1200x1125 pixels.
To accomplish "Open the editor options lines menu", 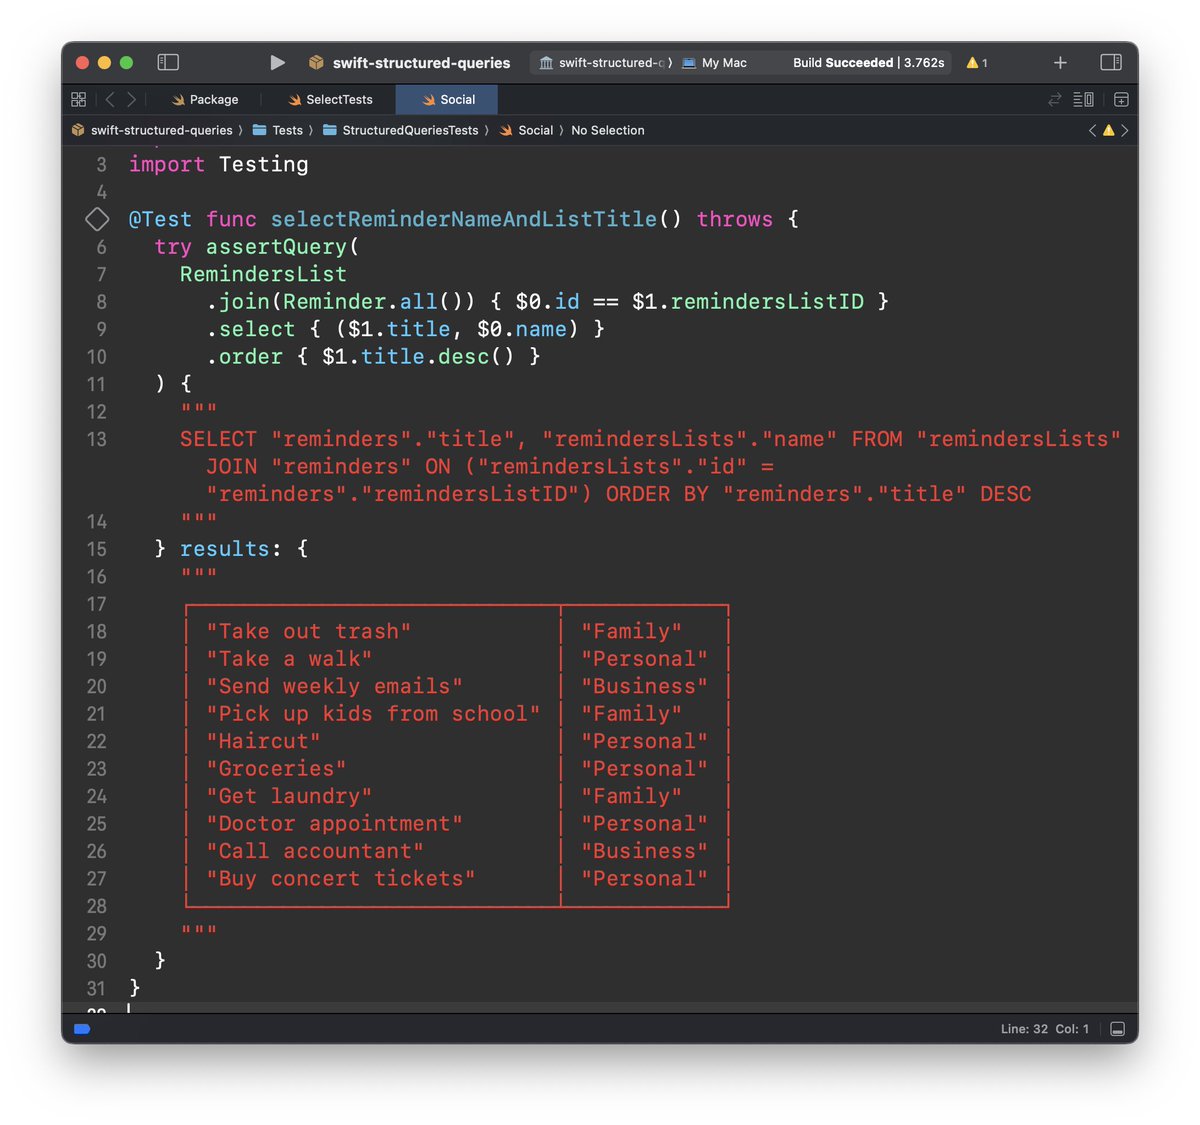I will coord(1083,99).
